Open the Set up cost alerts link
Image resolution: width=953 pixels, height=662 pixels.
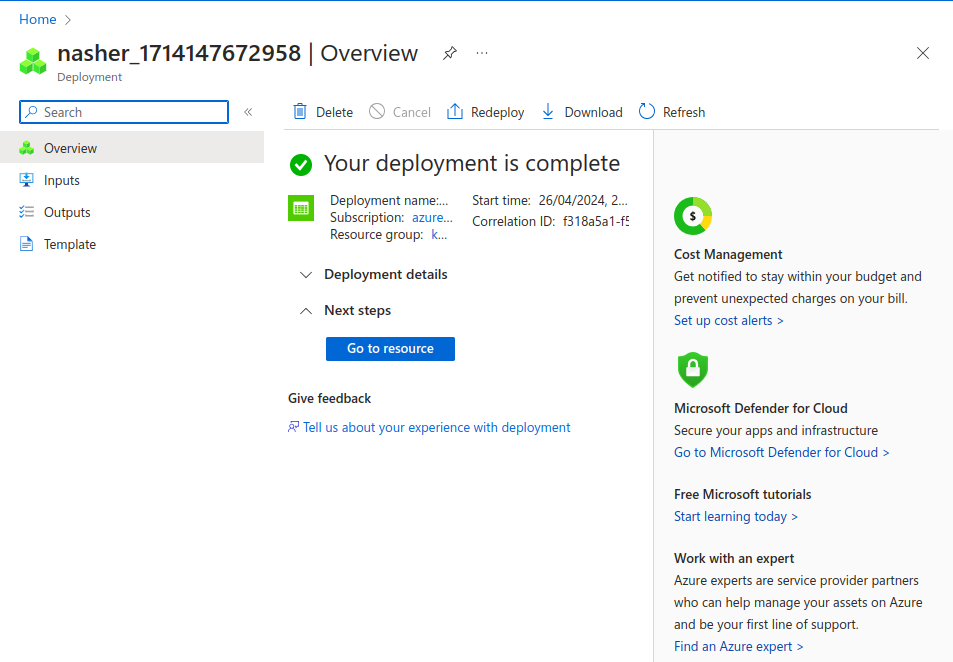[728, 320]
